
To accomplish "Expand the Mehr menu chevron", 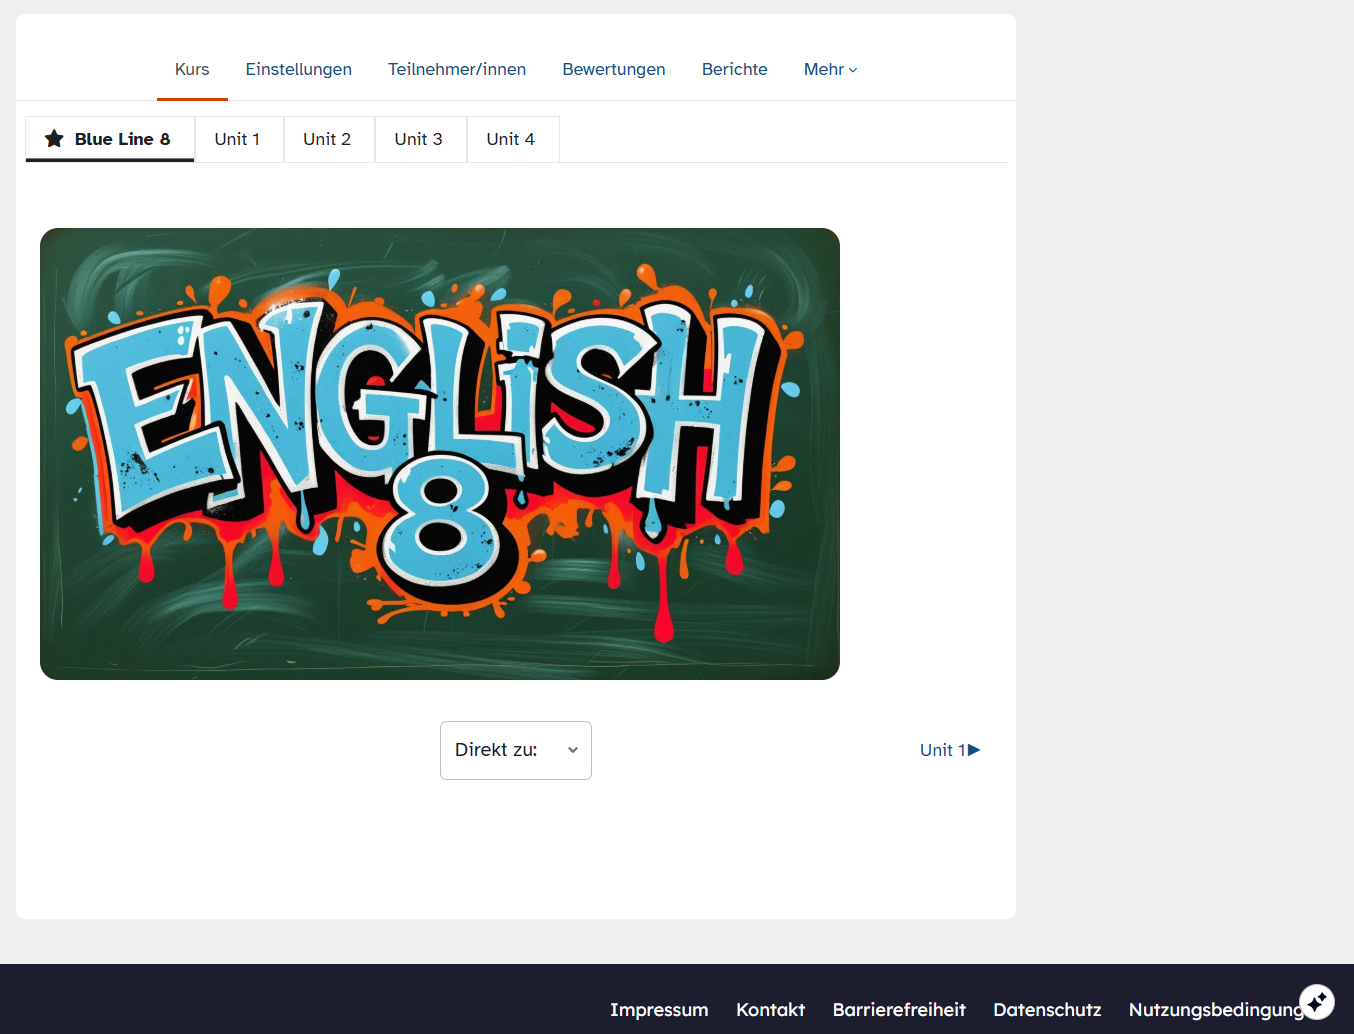I will tap(853, 70).
